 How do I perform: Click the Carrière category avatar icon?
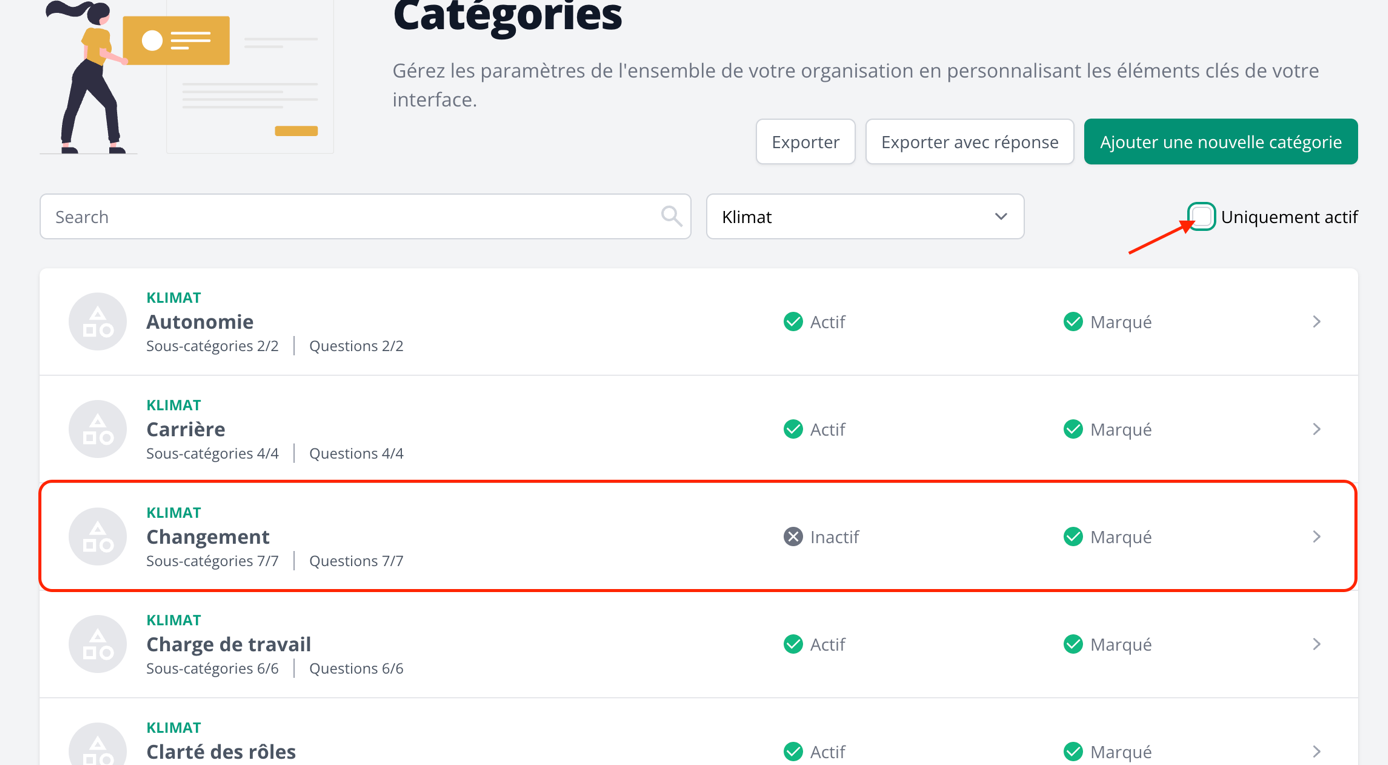pos(97,429)
